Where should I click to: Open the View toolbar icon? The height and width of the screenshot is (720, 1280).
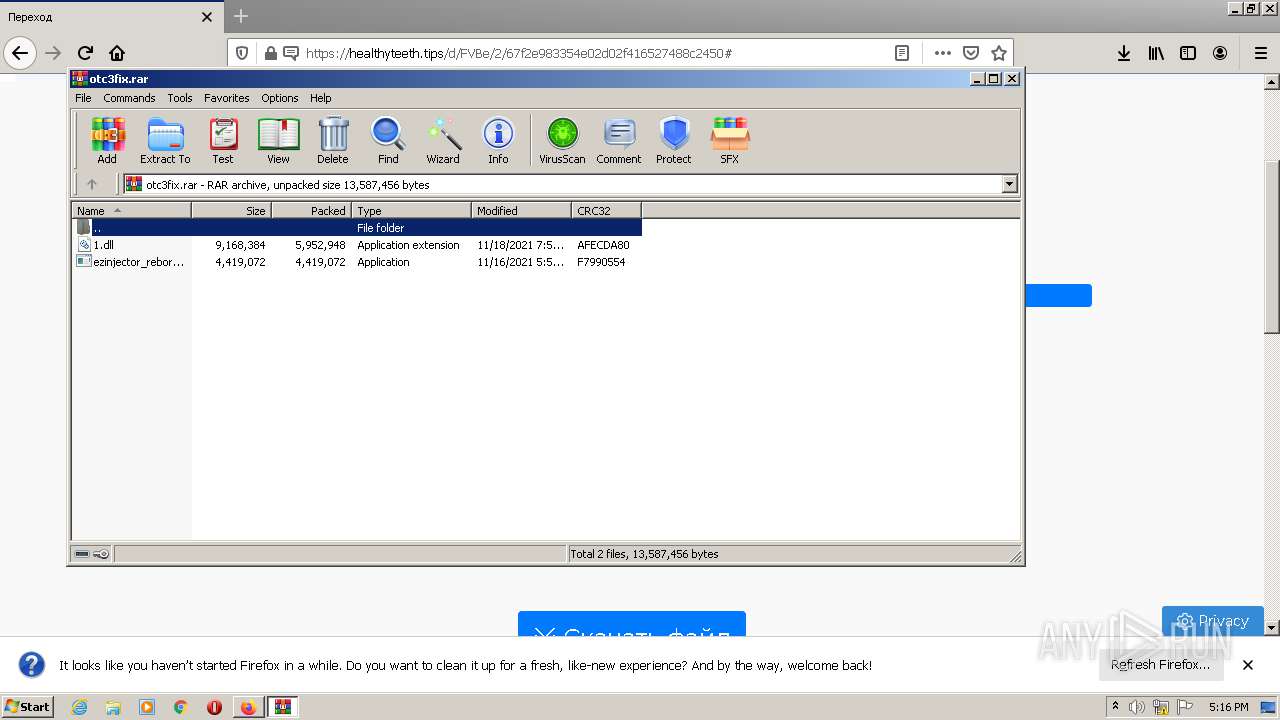(278, 140)
